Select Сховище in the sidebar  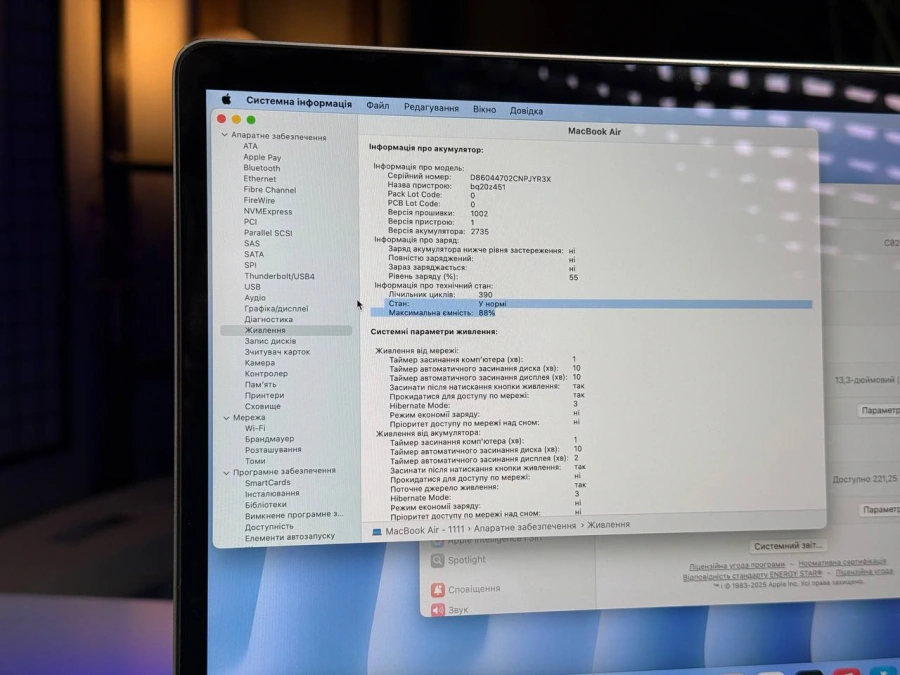point(263,406)
